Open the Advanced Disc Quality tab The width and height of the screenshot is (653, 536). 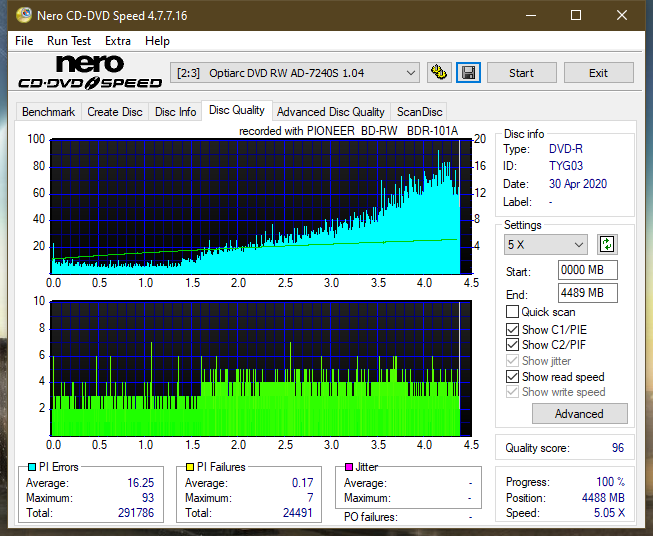pos(331,112)
